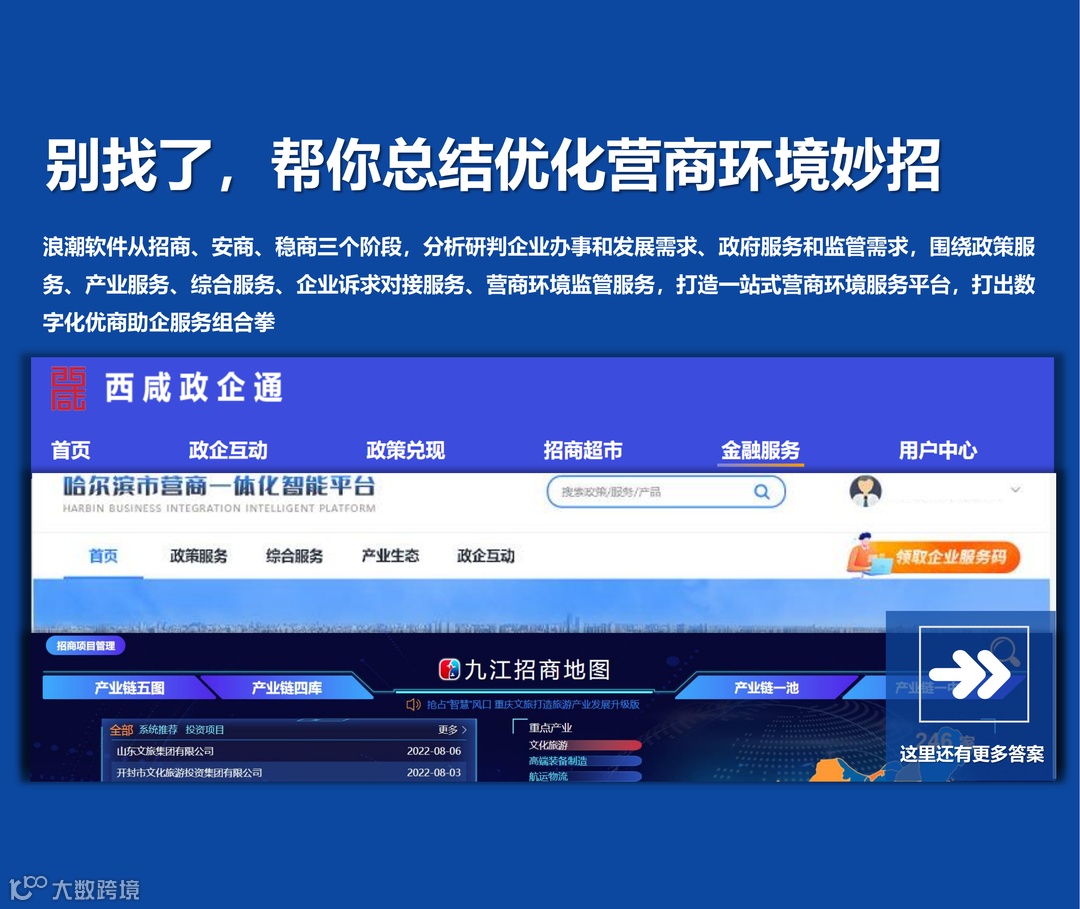Viewport: 1080px width, 909px height.
Task: Click the speaker announcement icon
Action: [413, 704]
